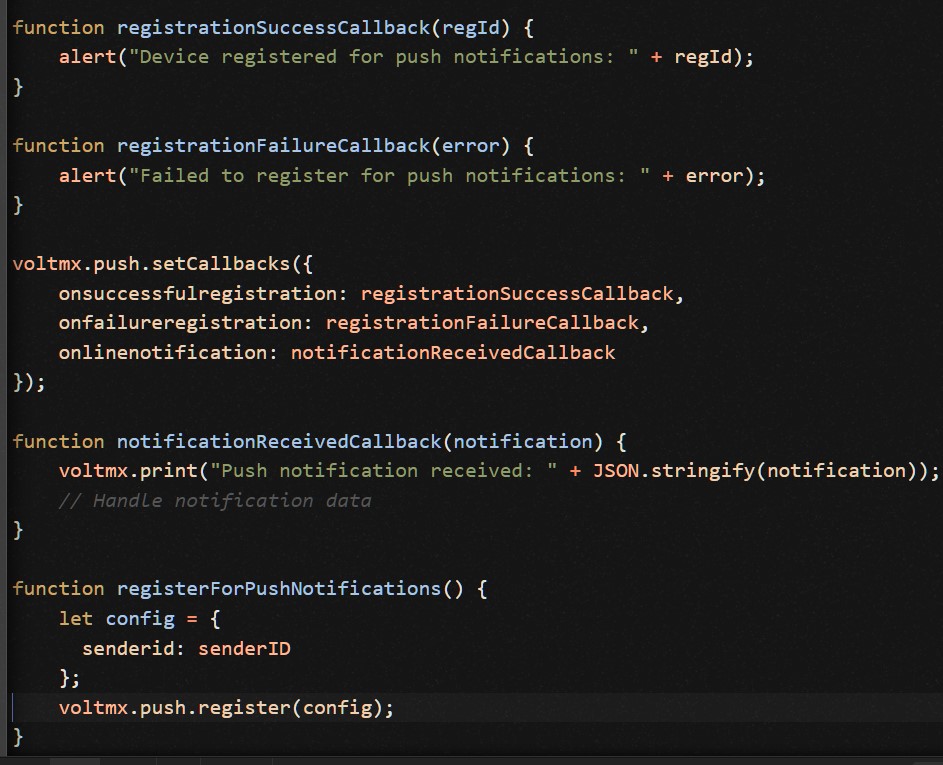Click the "Failed to register for push notifications: " string
943x765 pixels.
[x=390, y=176]
